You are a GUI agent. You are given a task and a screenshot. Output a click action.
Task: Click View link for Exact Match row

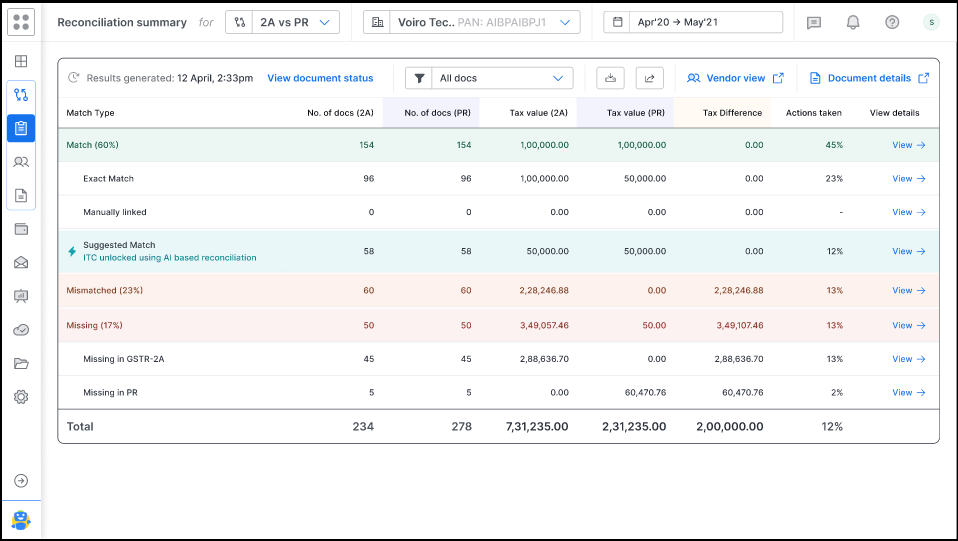909,178
